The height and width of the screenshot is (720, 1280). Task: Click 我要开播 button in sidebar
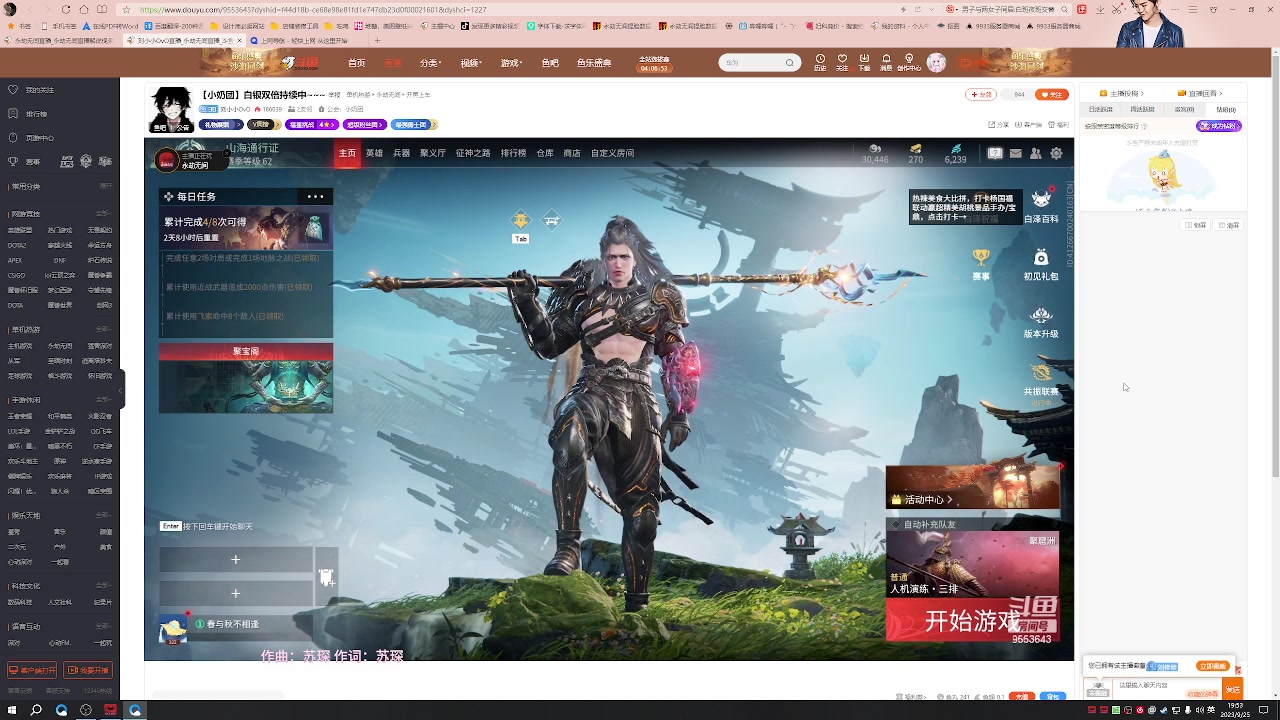[x=88, y=670]
